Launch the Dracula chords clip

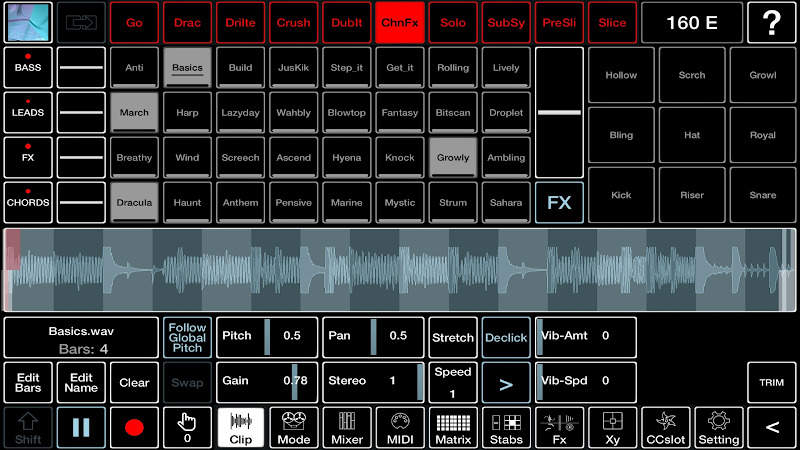(134, 202)
